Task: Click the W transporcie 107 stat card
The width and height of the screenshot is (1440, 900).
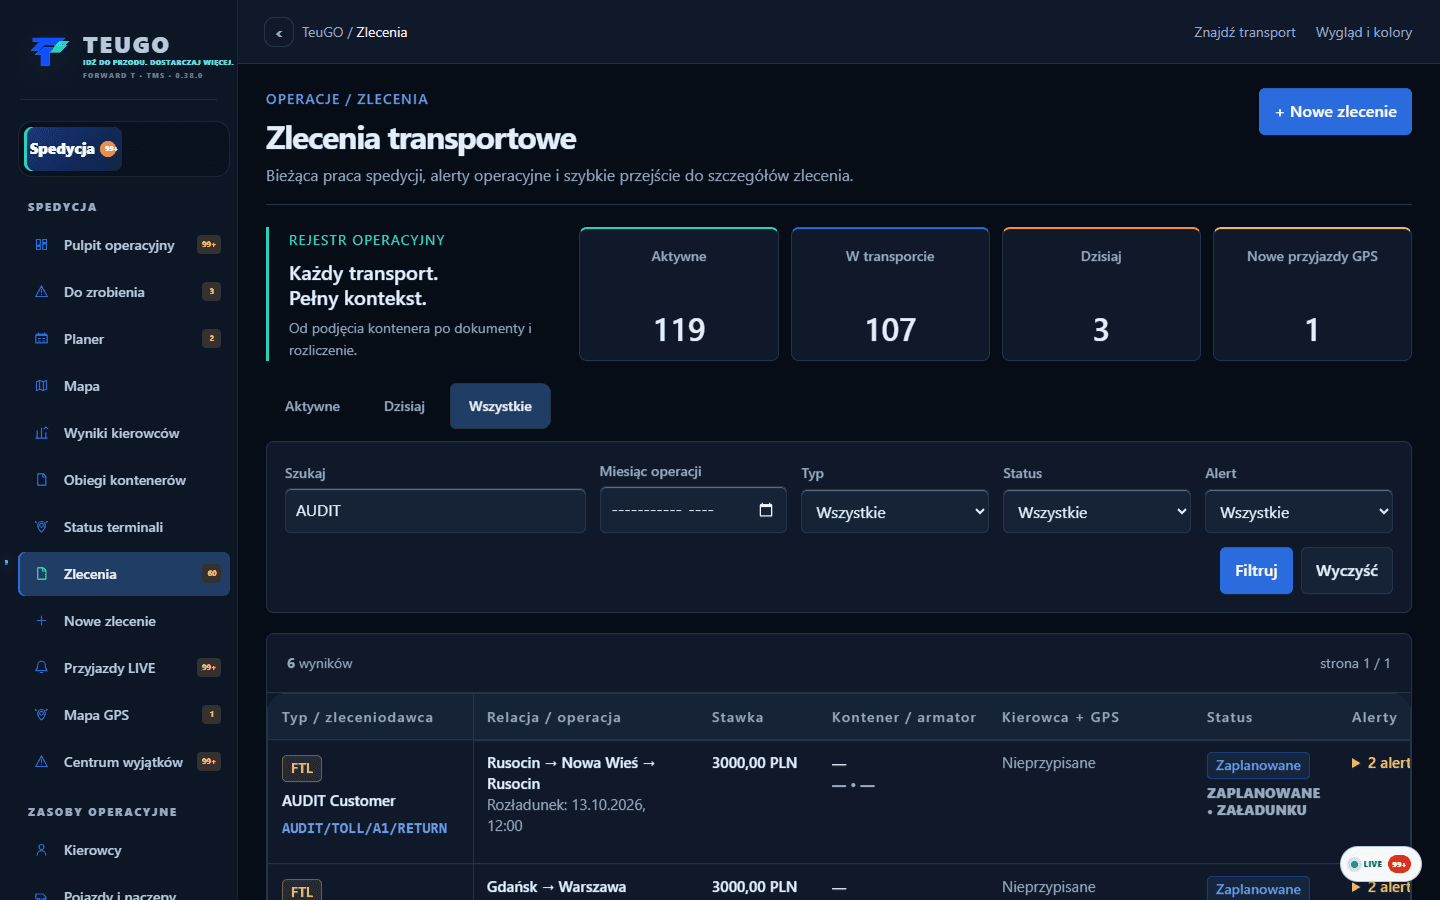Action: (x=890, y=294)
